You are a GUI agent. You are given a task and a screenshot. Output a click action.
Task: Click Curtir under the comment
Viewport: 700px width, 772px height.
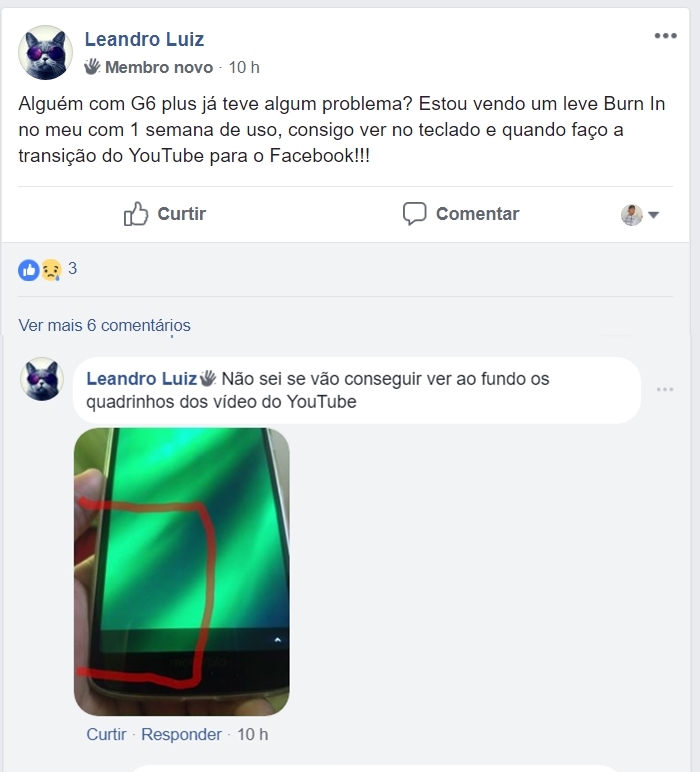tap(106, 734)
